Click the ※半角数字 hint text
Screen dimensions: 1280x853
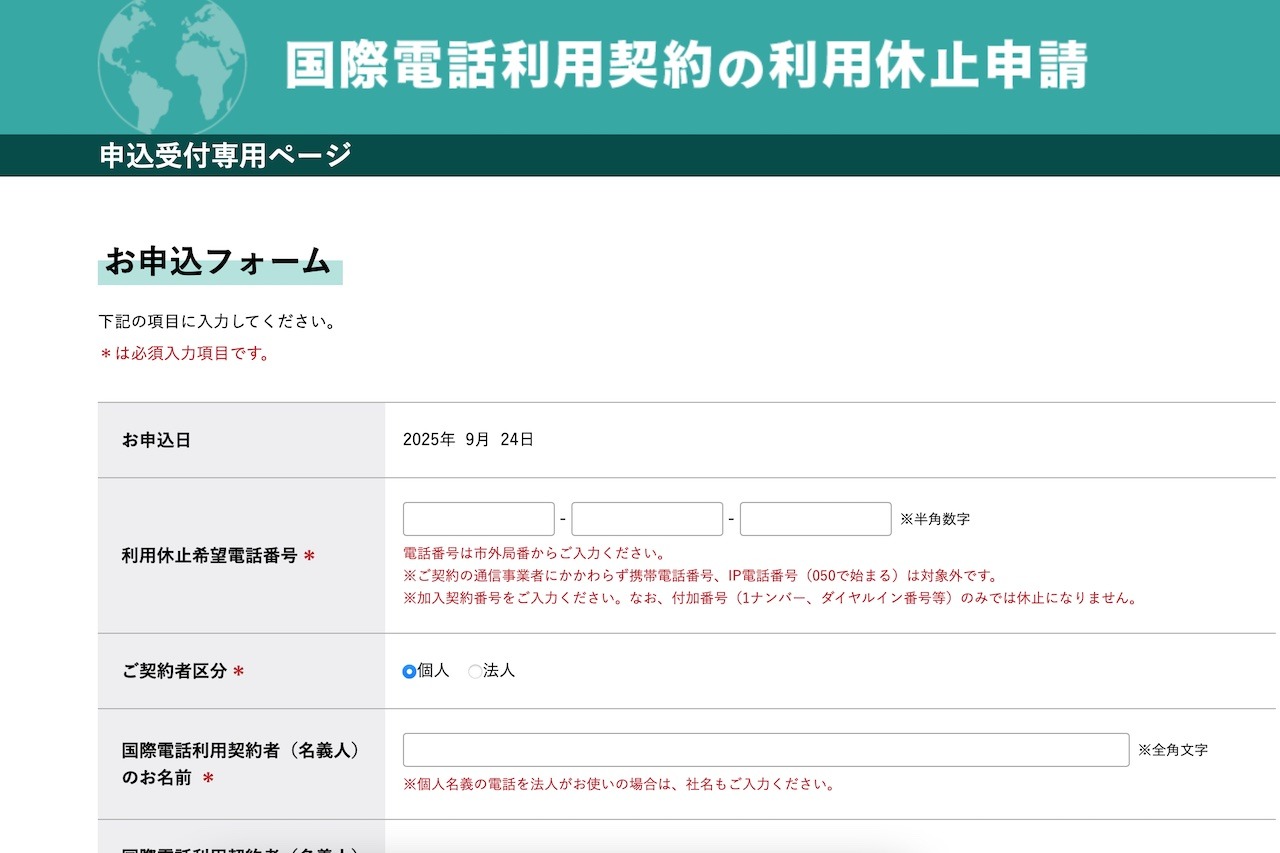coord(935,519)
